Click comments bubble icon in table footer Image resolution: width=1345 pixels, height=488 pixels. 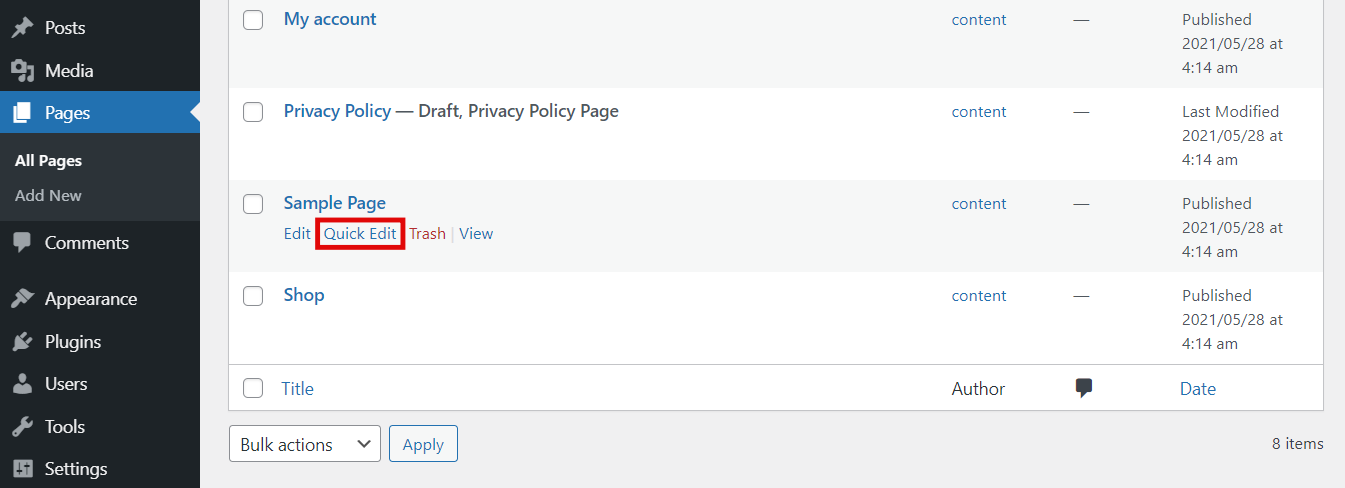click(x=1083, y=388)
